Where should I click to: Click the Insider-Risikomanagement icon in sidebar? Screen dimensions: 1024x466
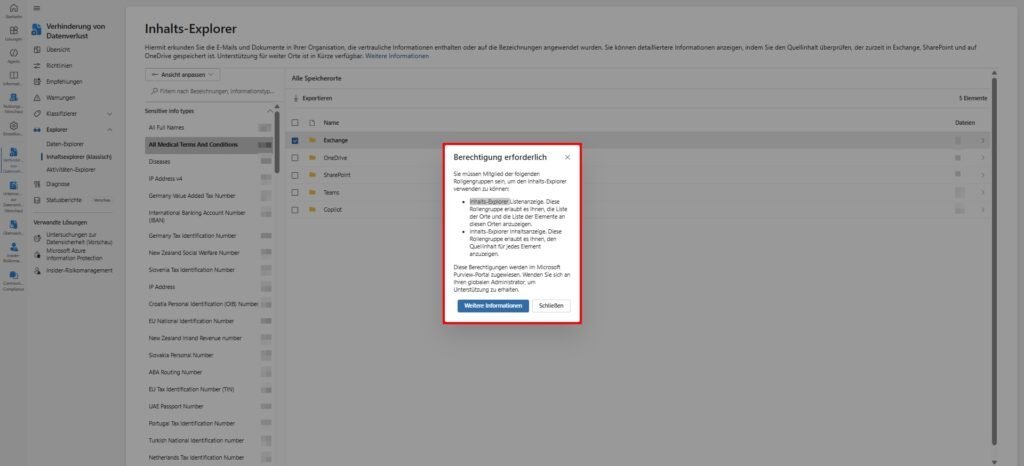[x=38, y=269]
